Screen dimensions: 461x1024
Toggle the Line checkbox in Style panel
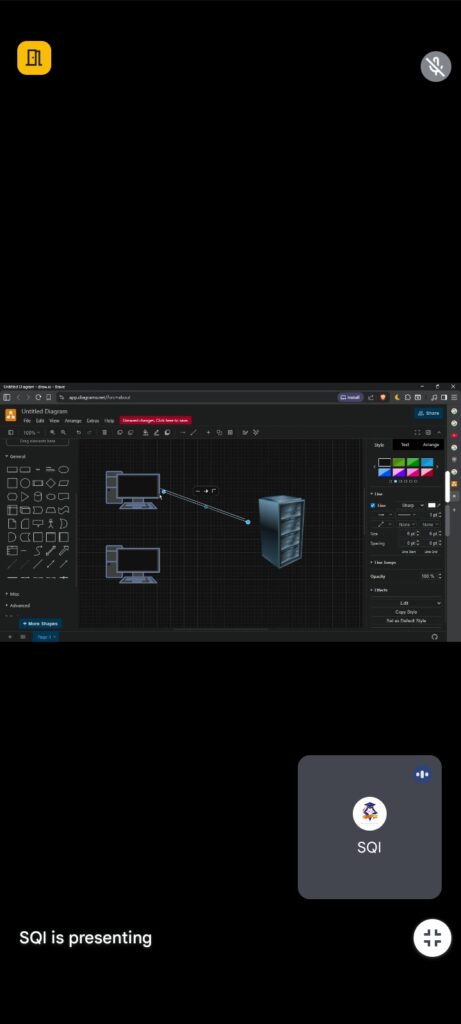tap(373, 505)
